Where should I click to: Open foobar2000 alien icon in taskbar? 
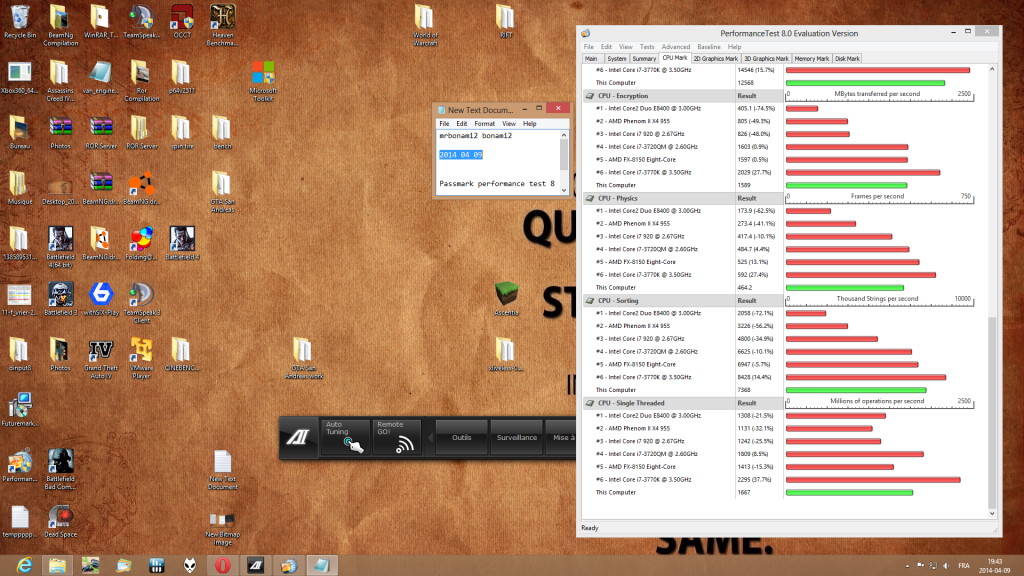point(189,566)
